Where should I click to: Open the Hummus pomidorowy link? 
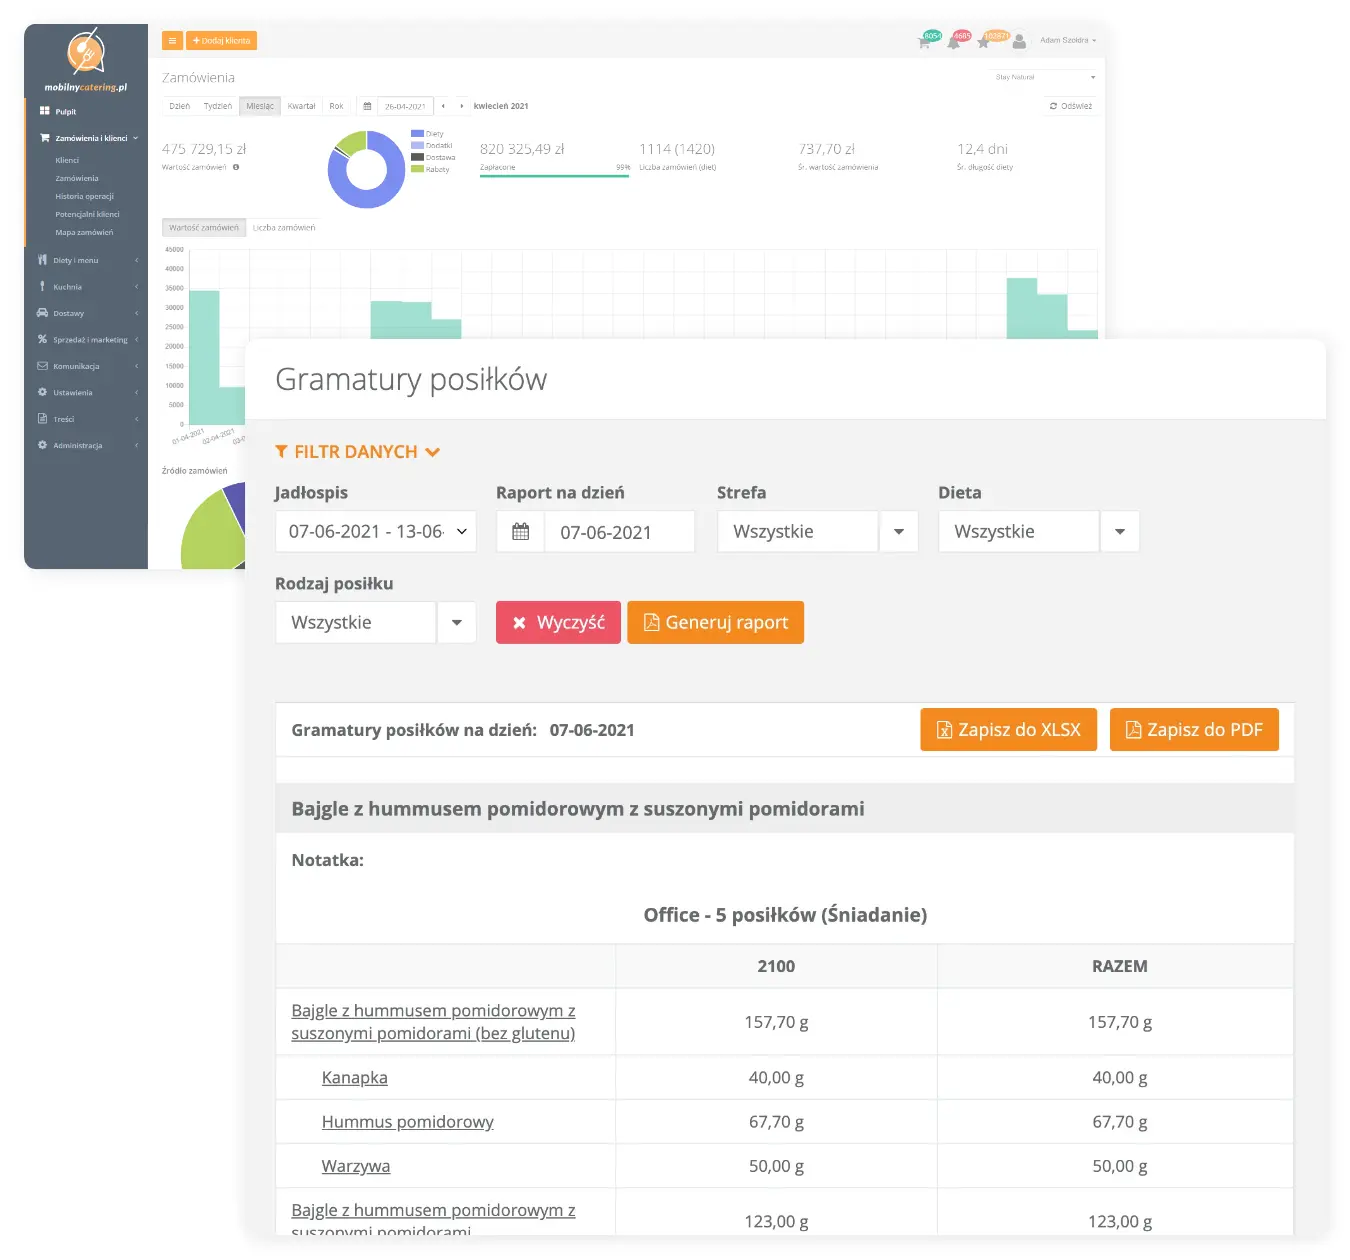coord(407,1122)
